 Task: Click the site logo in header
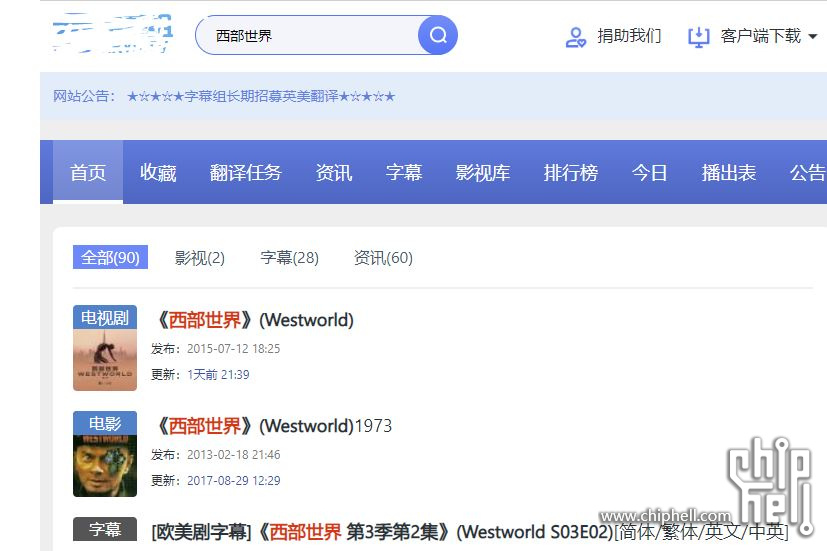click(112, 33)
